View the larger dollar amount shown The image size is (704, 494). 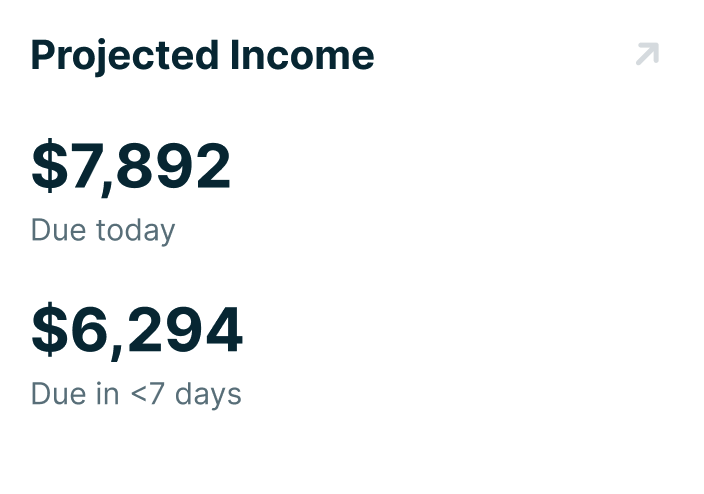[x=131, y=167]
